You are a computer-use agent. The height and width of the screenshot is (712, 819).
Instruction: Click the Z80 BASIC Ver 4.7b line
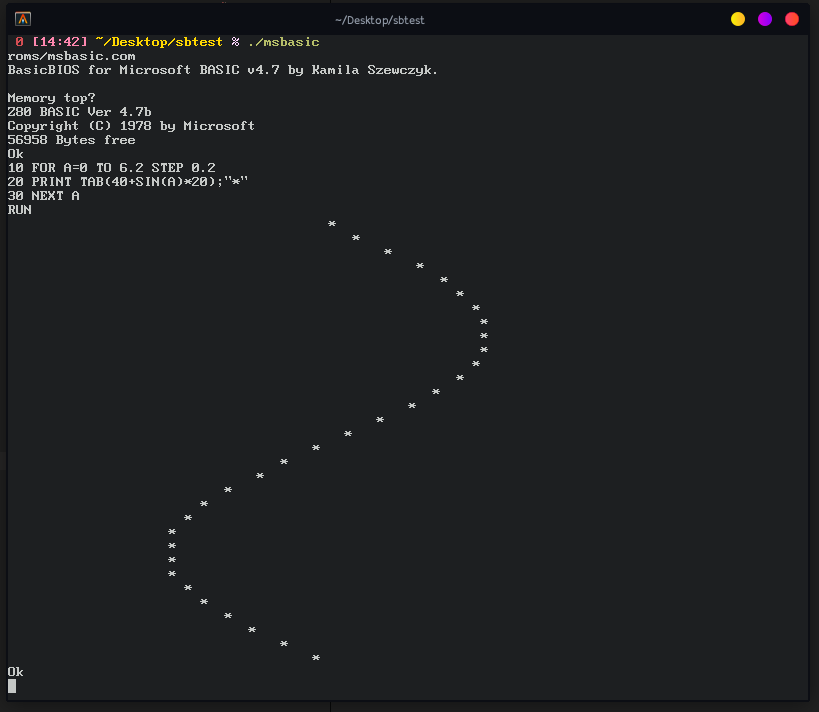coord(79,112)
